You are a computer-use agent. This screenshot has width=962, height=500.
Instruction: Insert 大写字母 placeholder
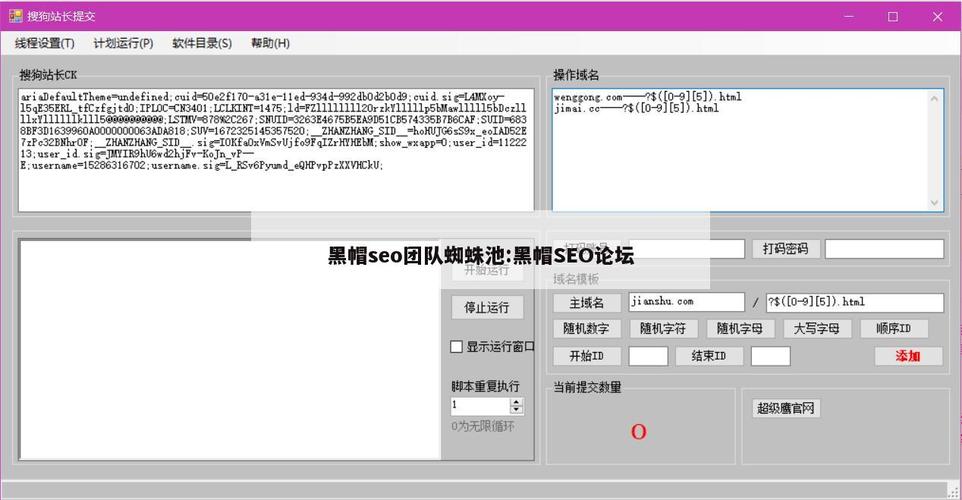(817, 329)
